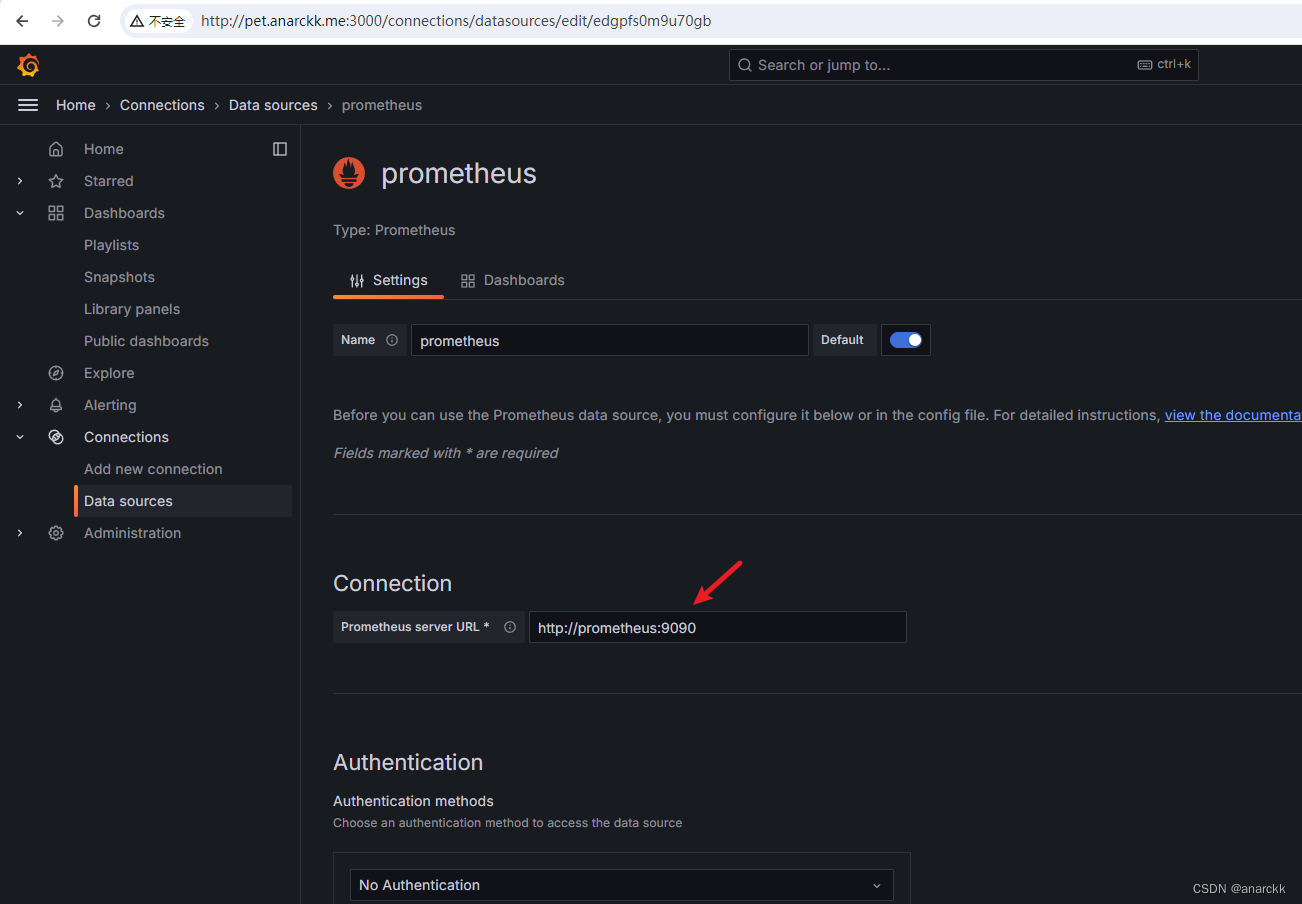Image resolution: width=1302 pixels, height=904 pixels.
Task: Click the Name input field
Action: click(610, 340)
